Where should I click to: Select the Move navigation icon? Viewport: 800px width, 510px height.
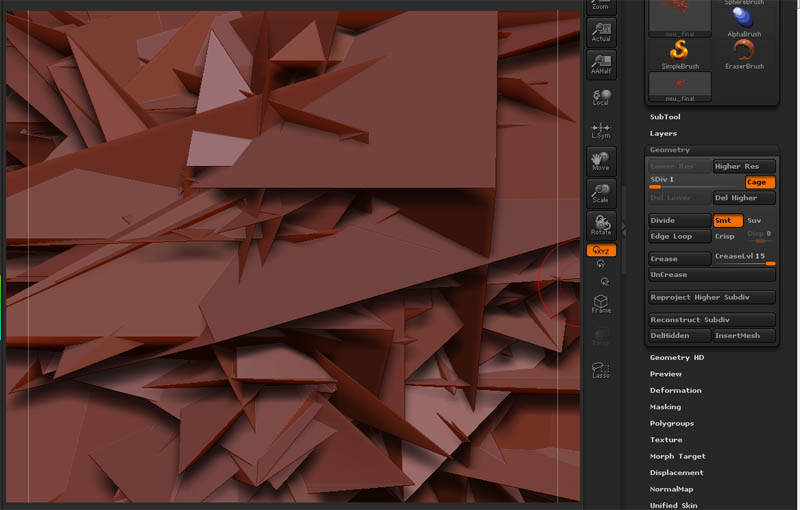[x=601, y=161]
